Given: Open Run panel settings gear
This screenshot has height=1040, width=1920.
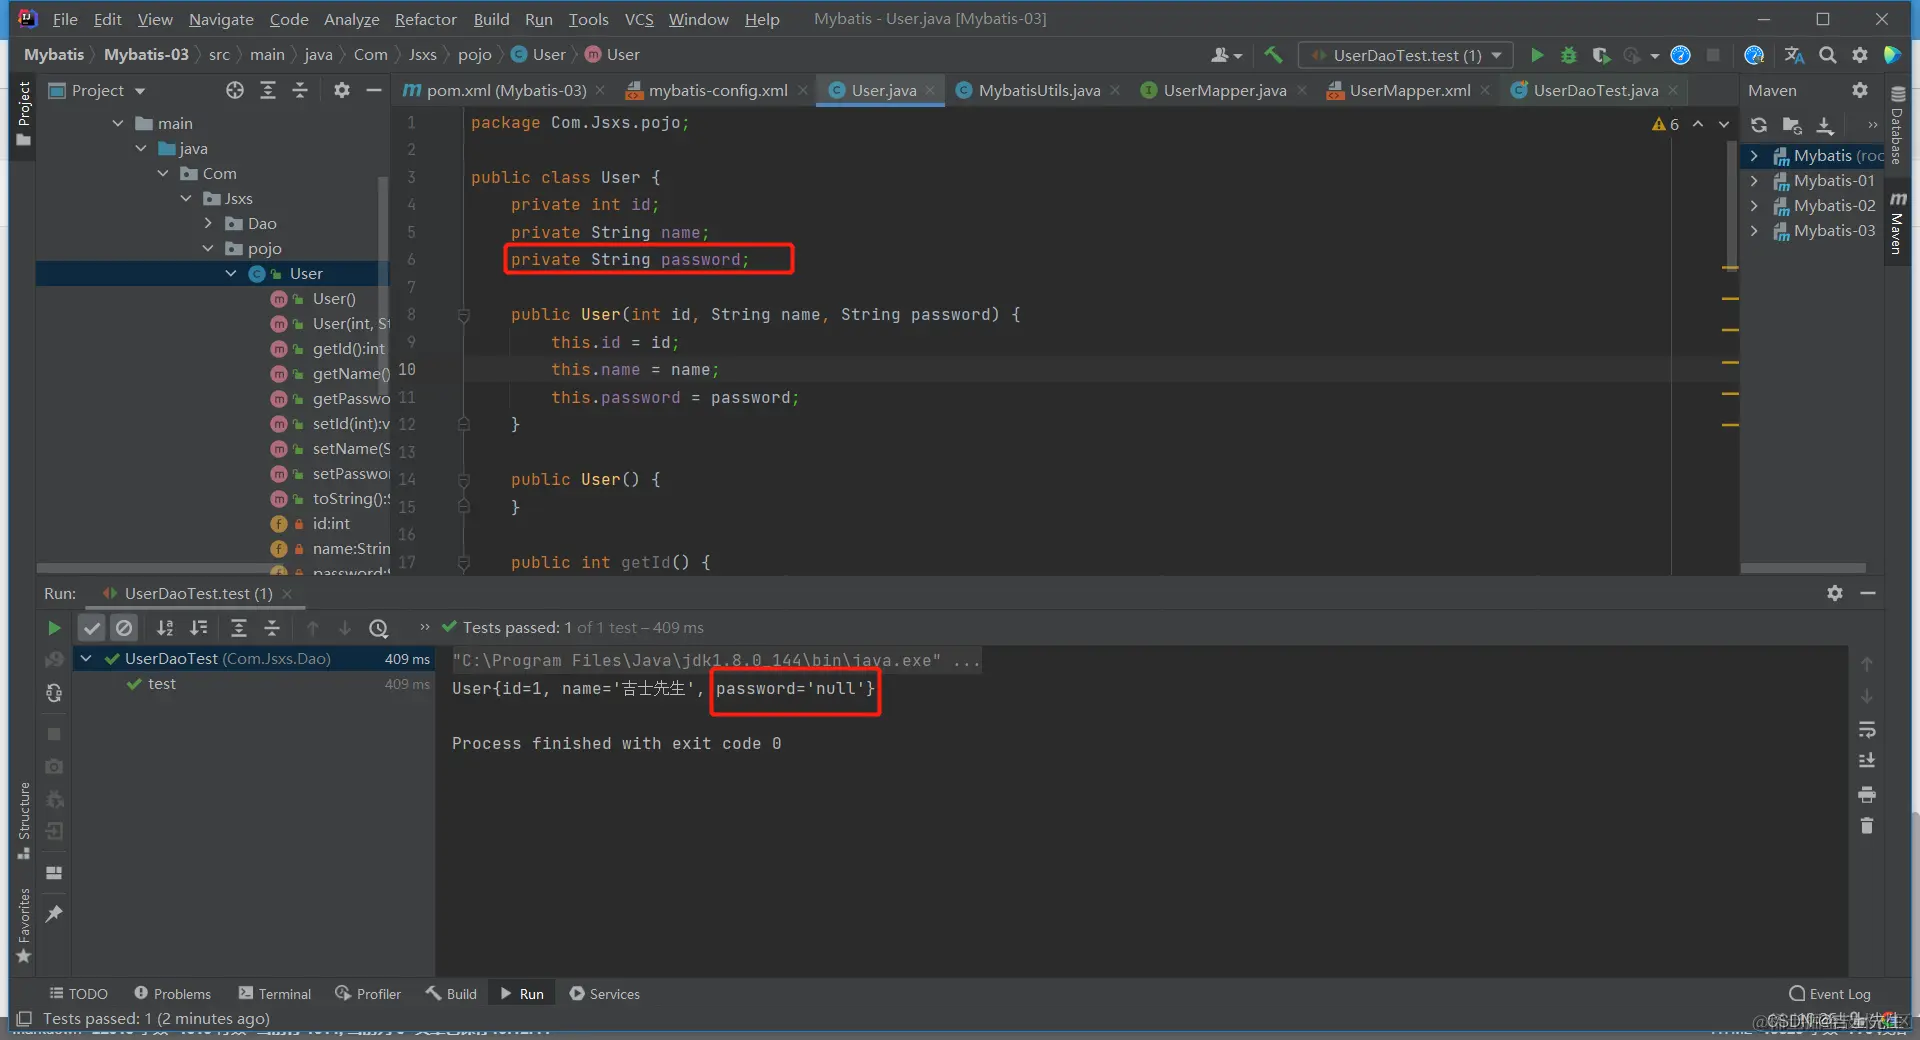Looking at the screenshot, I should pos(1835,593).
